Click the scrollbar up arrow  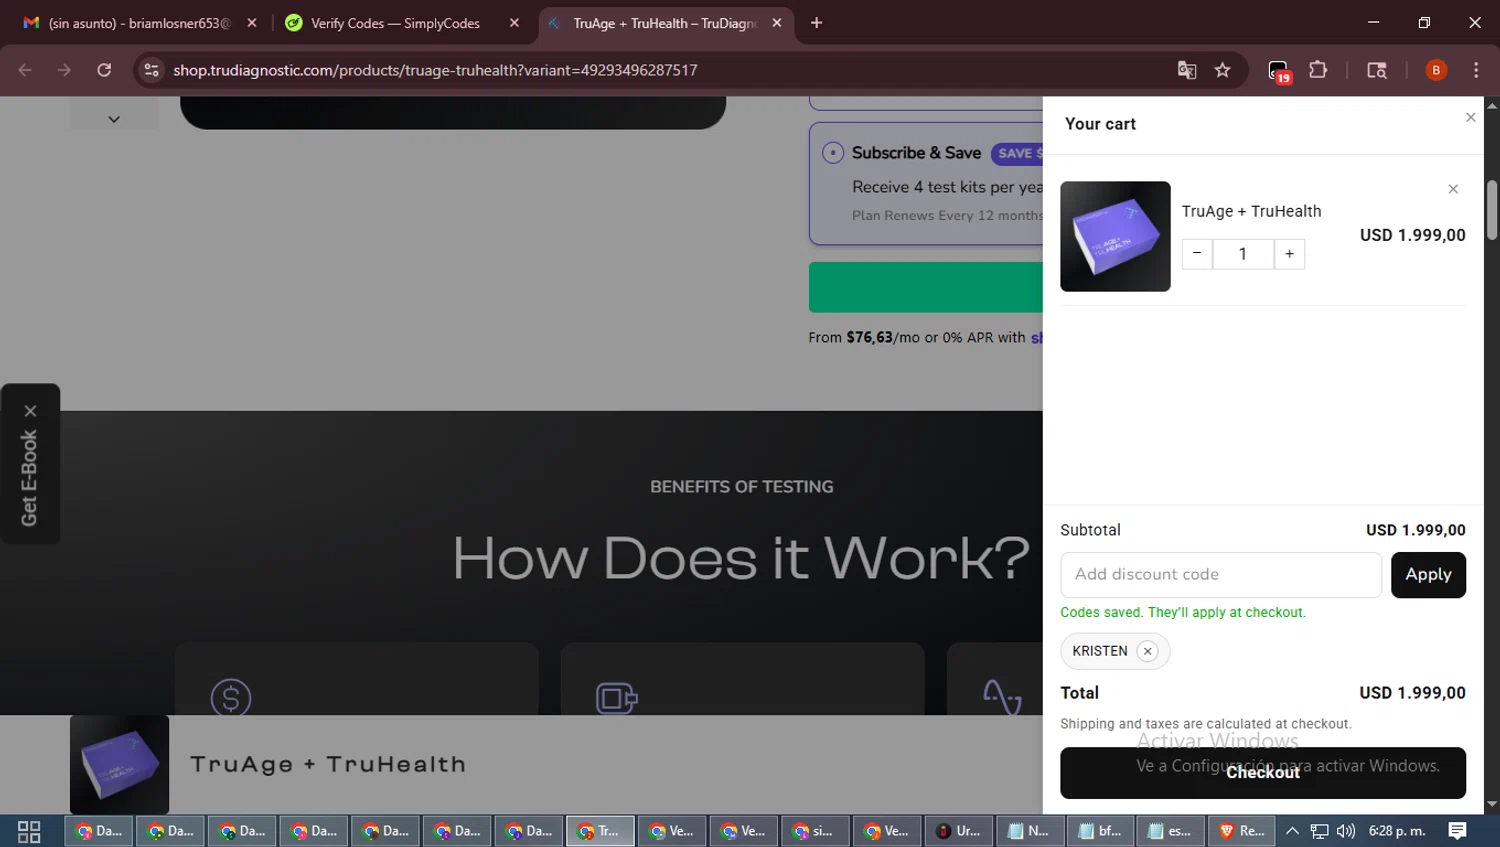tap(1492, 105)
